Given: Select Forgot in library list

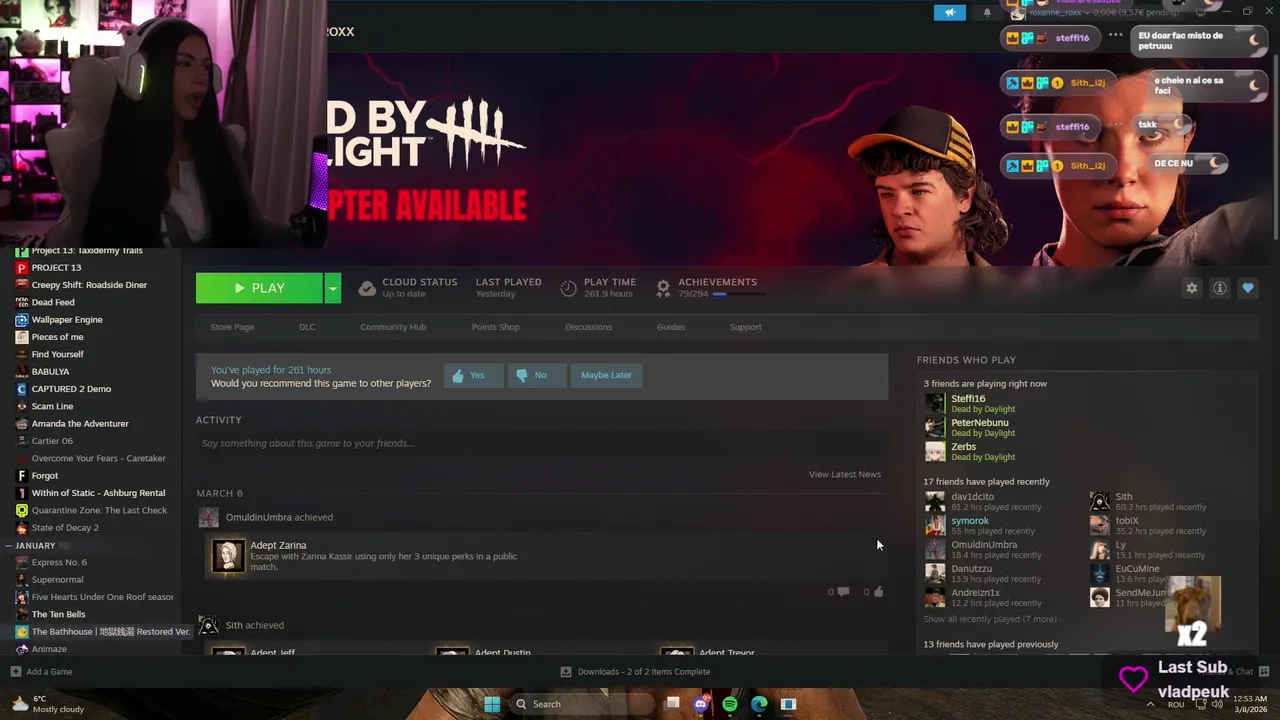Looking at the screenshot, I should coord(44,476).
